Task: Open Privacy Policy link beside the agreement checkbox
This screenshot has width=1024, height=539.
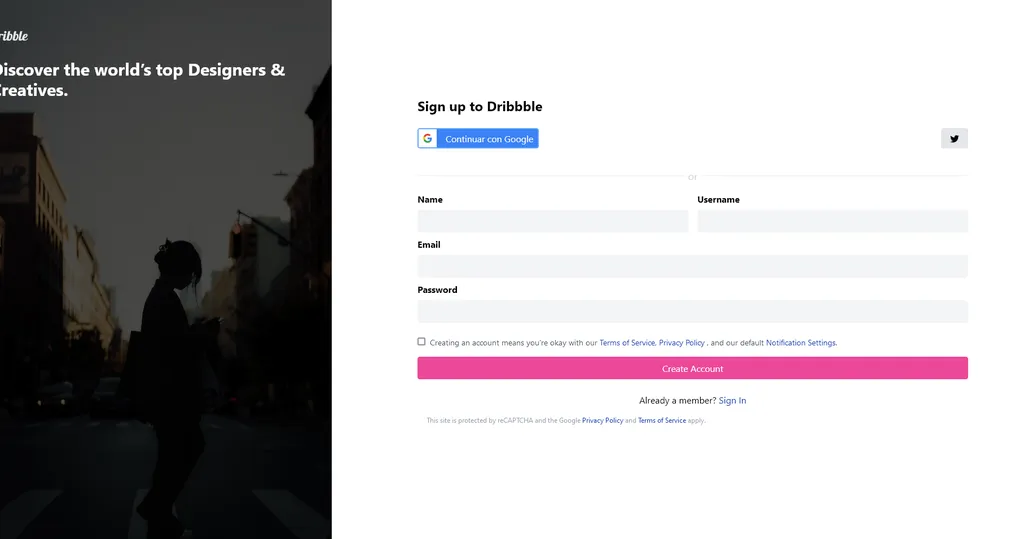Action: (682, 342)
